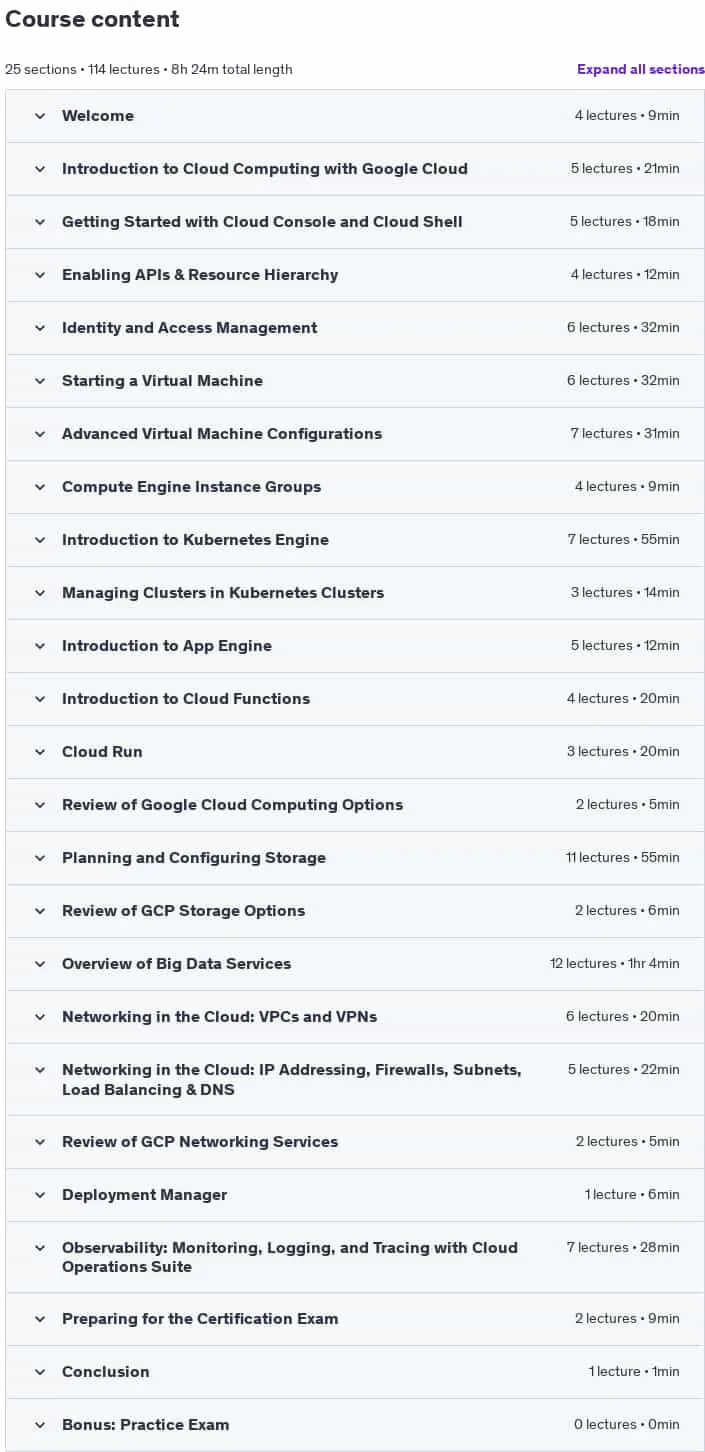Screen dimensions: 705x1452
Task: Toggle chevron beside Introduction to App Engine
Action: [x=40, y=646]
